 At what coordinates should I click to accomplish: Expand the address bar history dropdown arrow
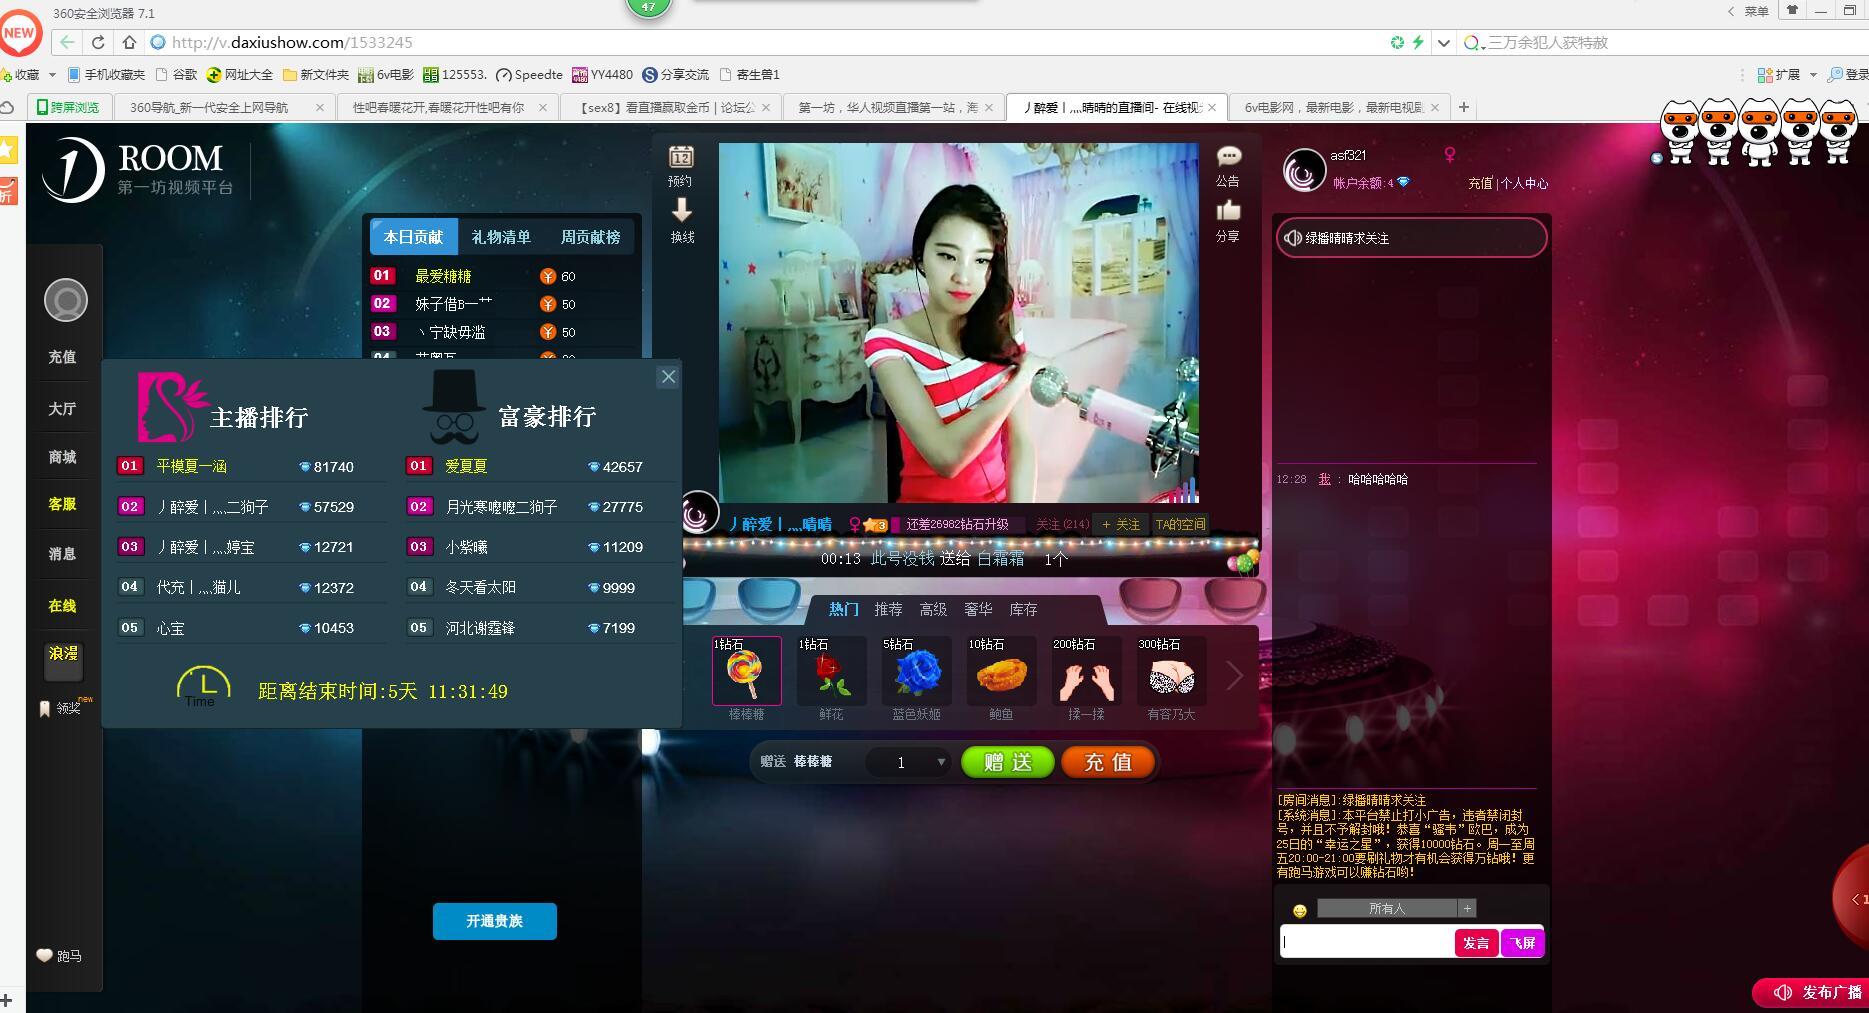click(x=1443, y=43)
